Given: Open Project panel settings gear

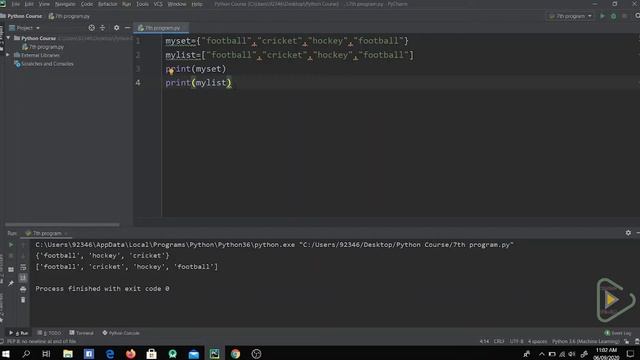Looking at the screenshot, I should click(x=116, y=28).
